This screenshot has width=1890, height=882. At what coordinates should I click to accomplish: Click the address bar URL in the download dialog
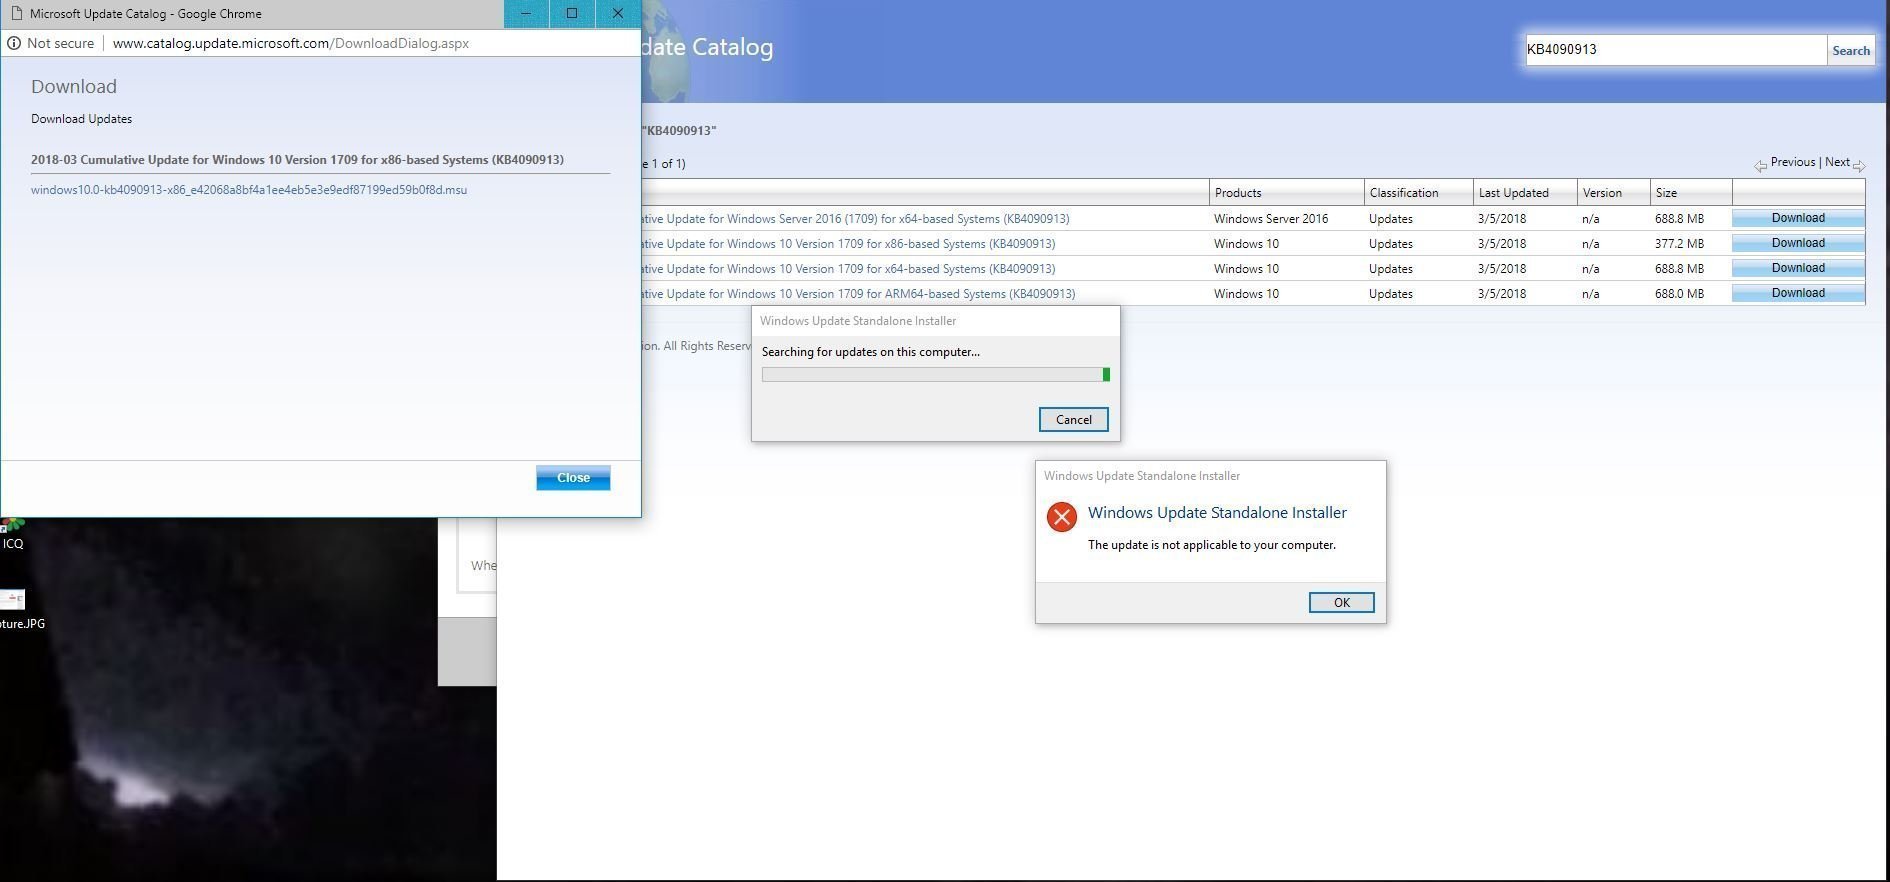[x=291, y=43]
